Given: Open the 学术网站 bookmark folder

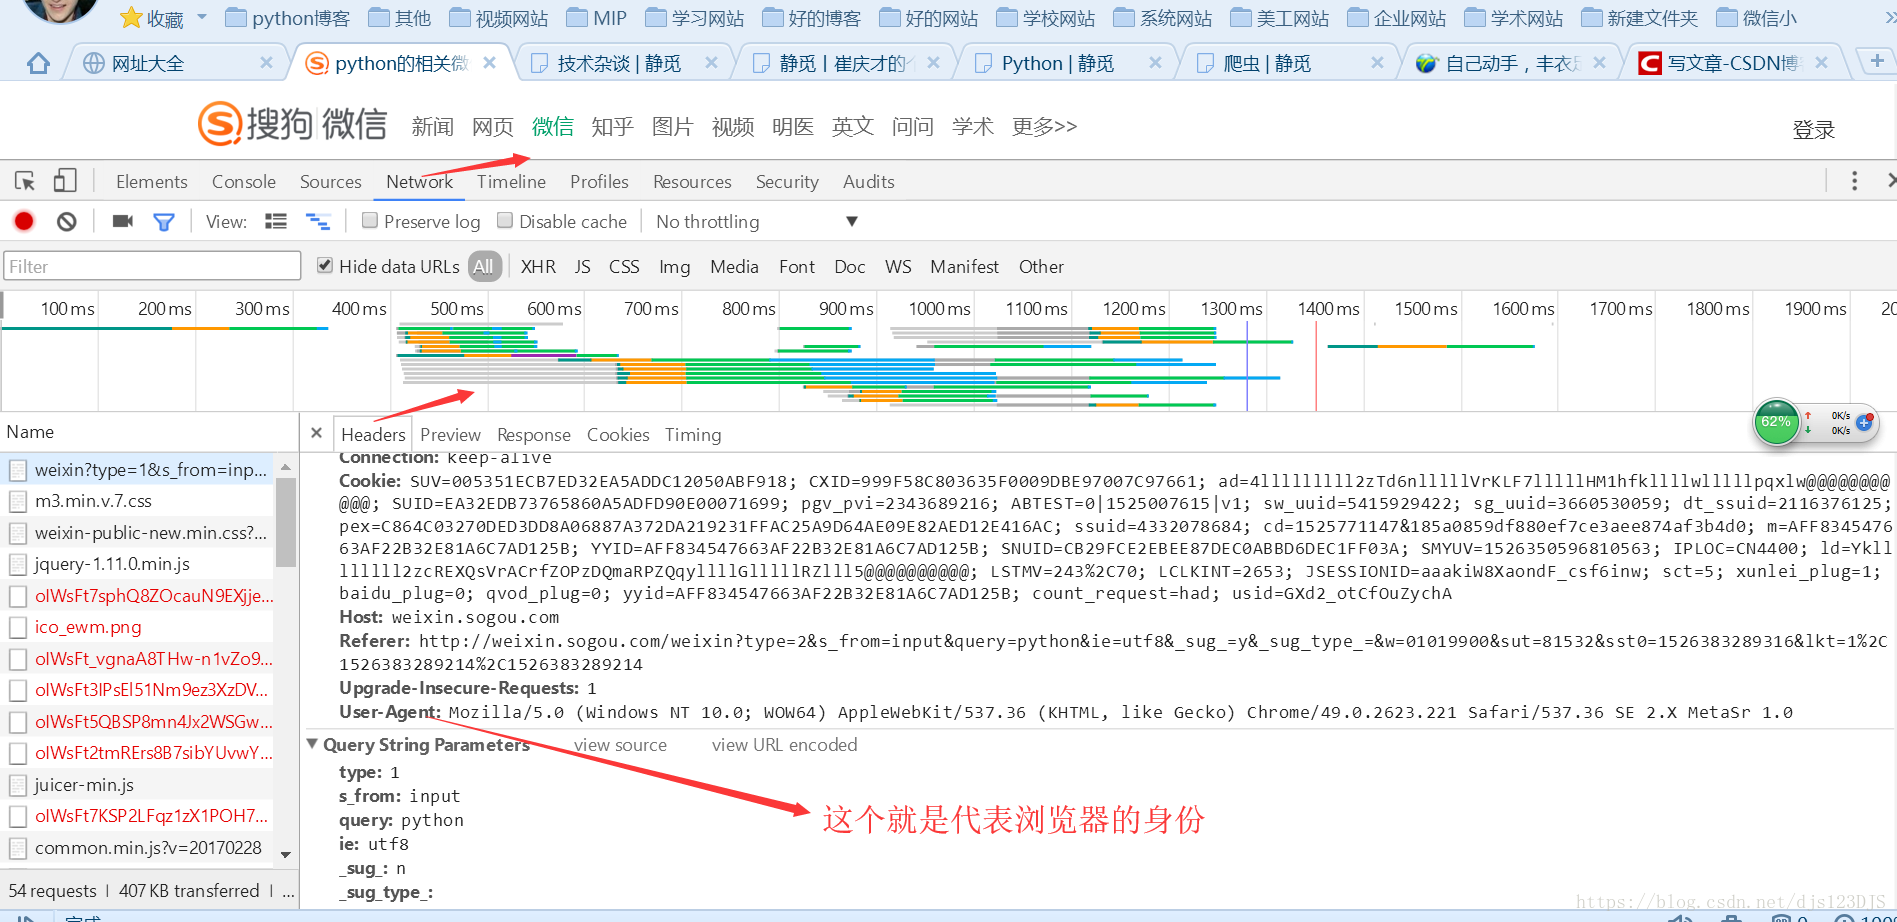Looking at the screenshot, I should point(1514,18).
